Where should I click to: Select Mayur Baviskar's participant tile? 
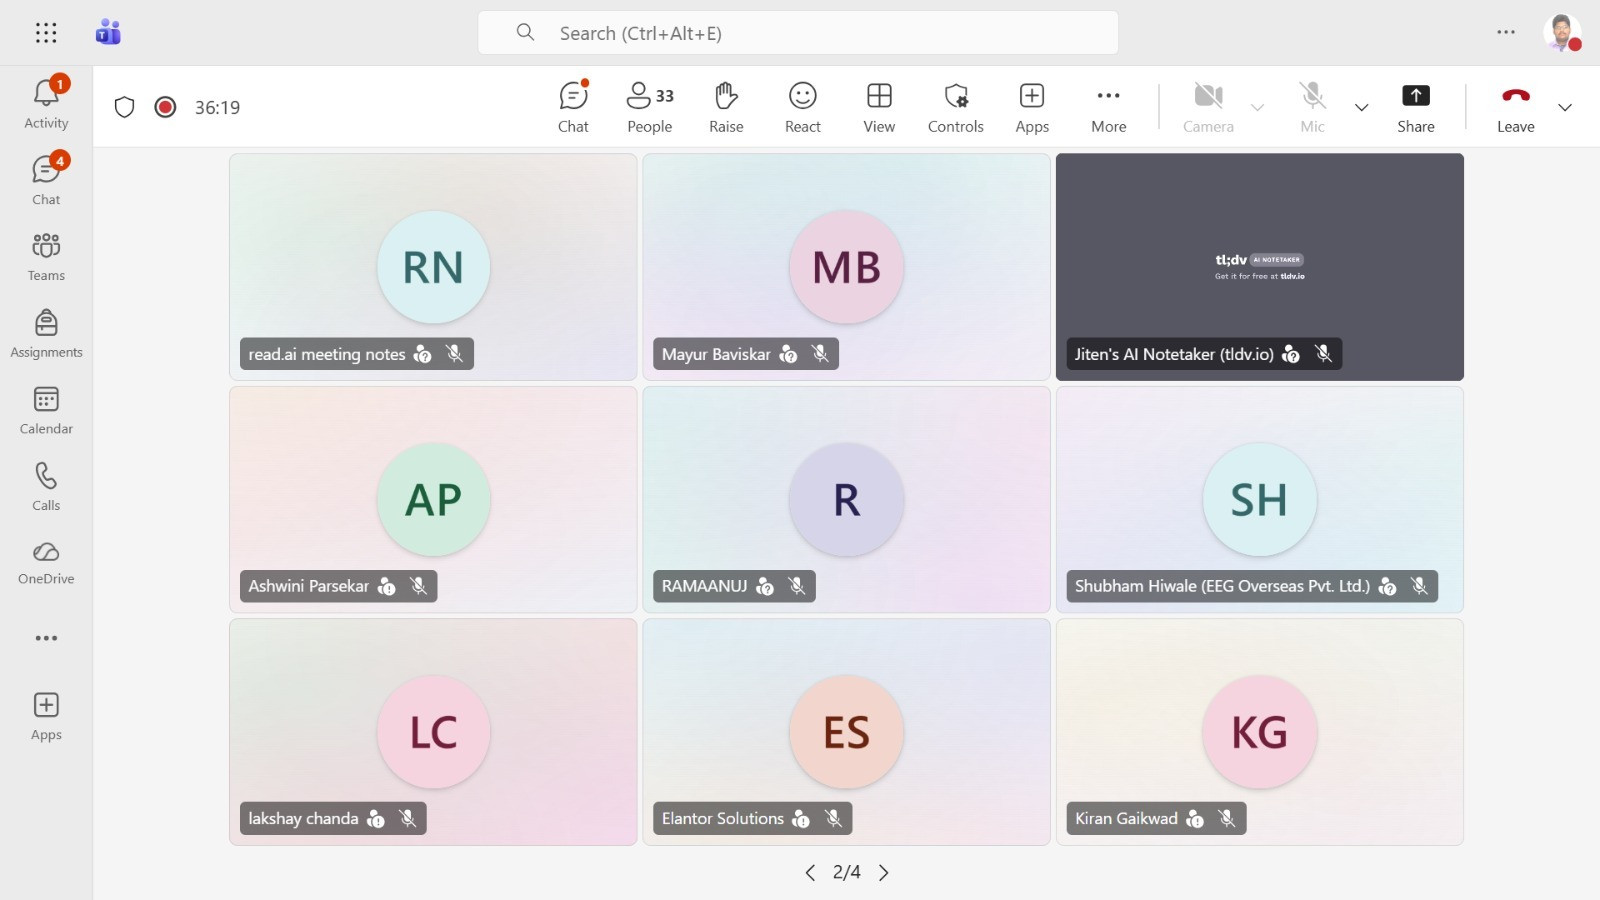coord(846,266)
